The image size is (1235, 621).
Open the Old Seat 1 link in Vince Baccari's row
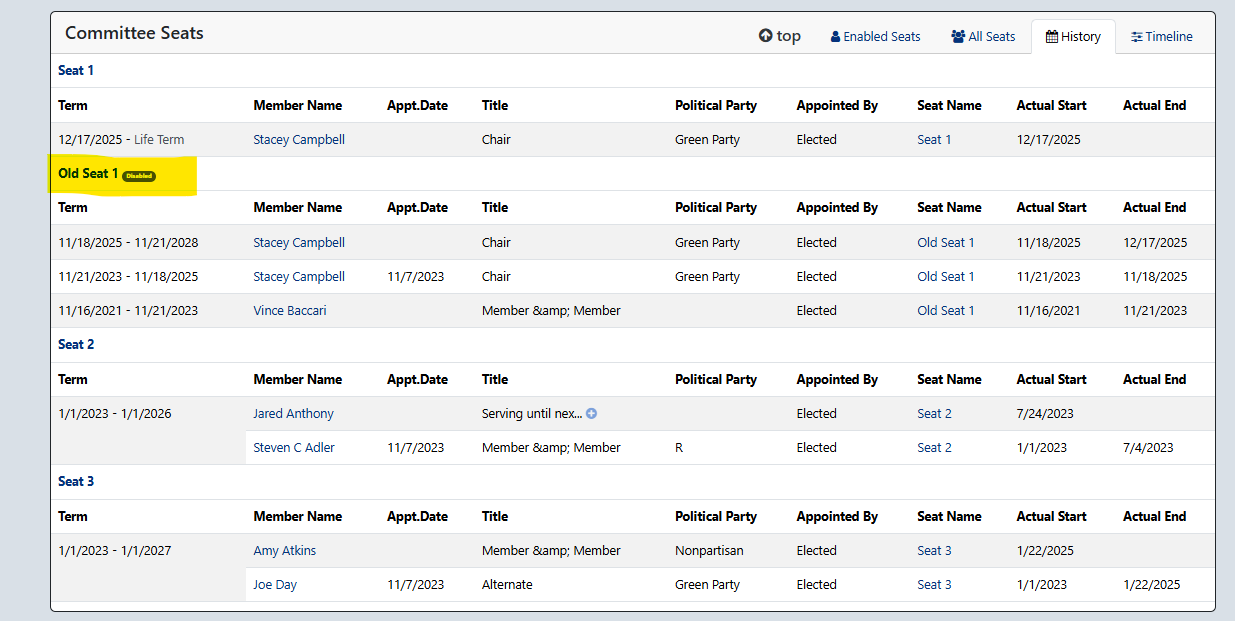coord(946,311)
